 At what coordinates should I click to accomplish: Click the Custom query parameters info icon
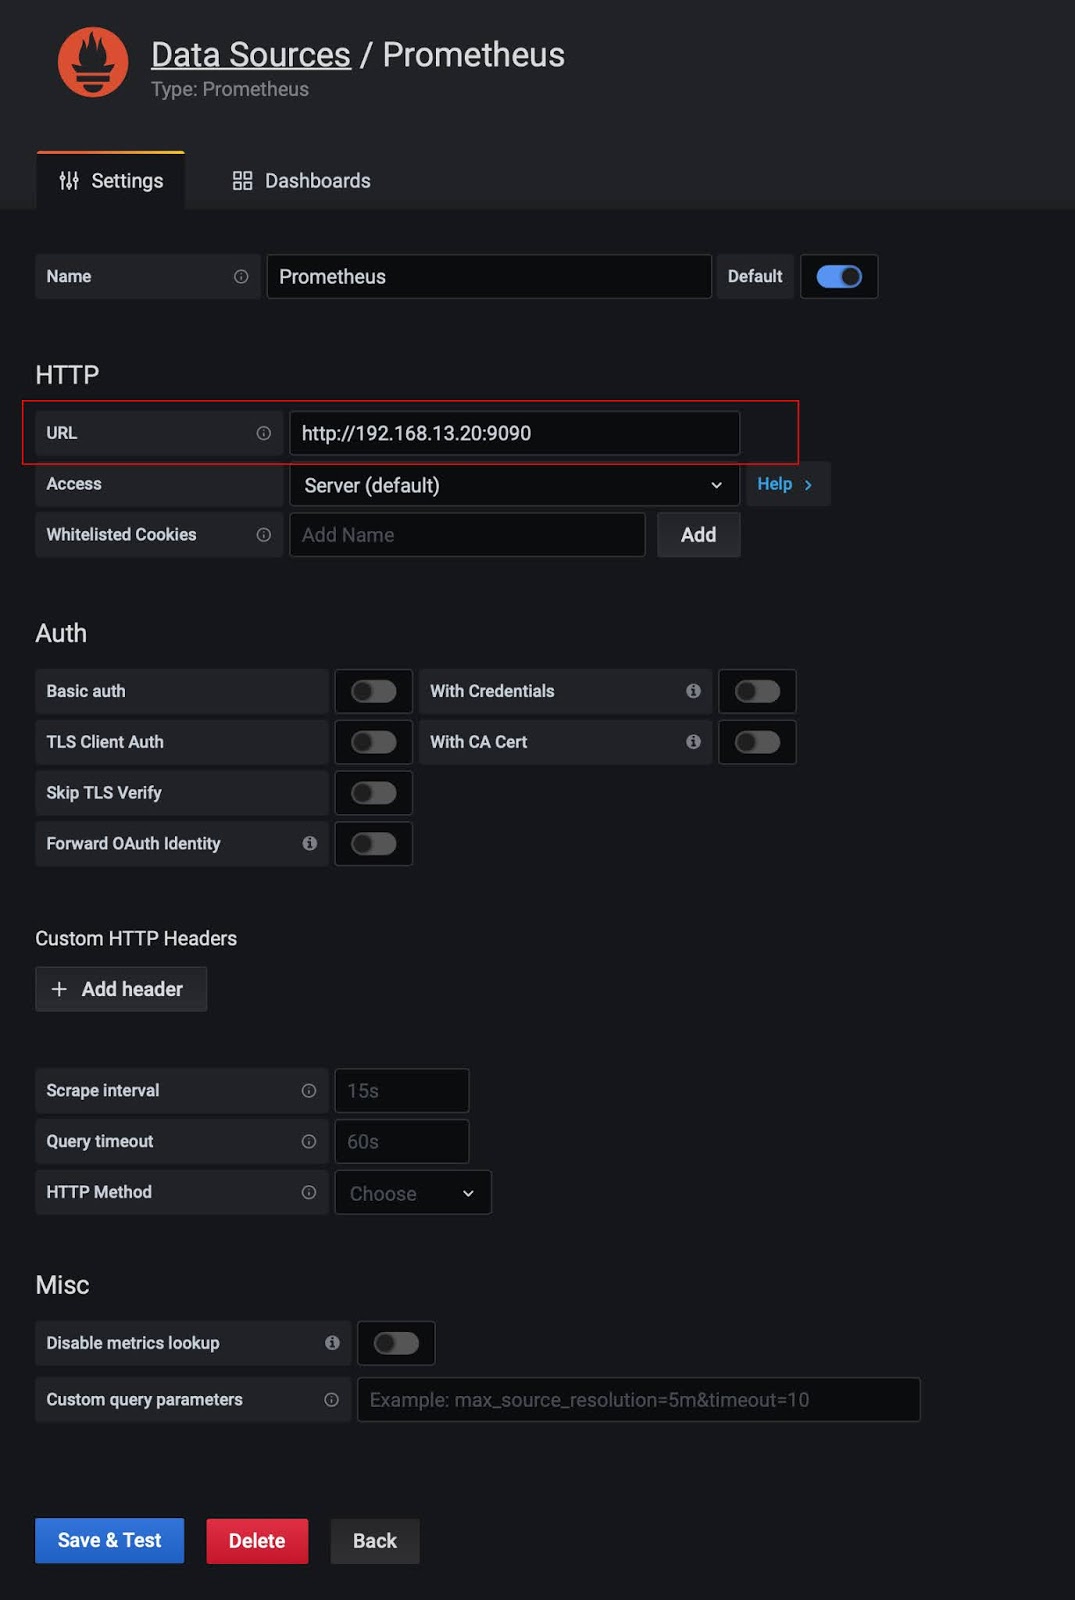click(331, 1400)
